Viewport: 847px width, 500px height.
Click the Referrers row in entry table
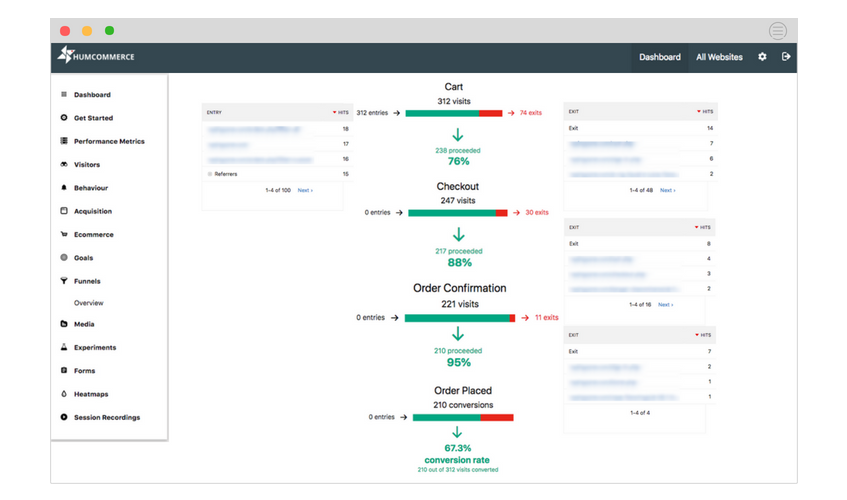coord(278,174)
